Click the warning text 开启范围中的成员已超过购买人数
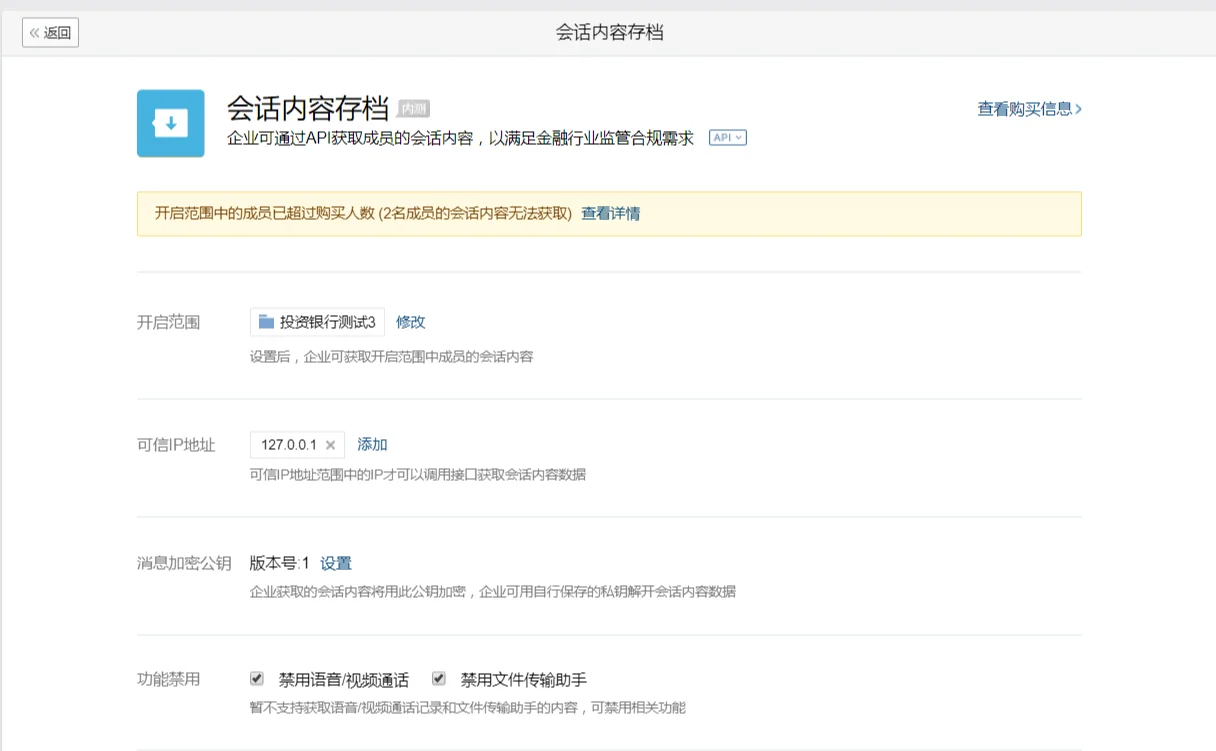The height and width of the screenshot is (751, 1216). pyautogui.click(x=265, y=213)
